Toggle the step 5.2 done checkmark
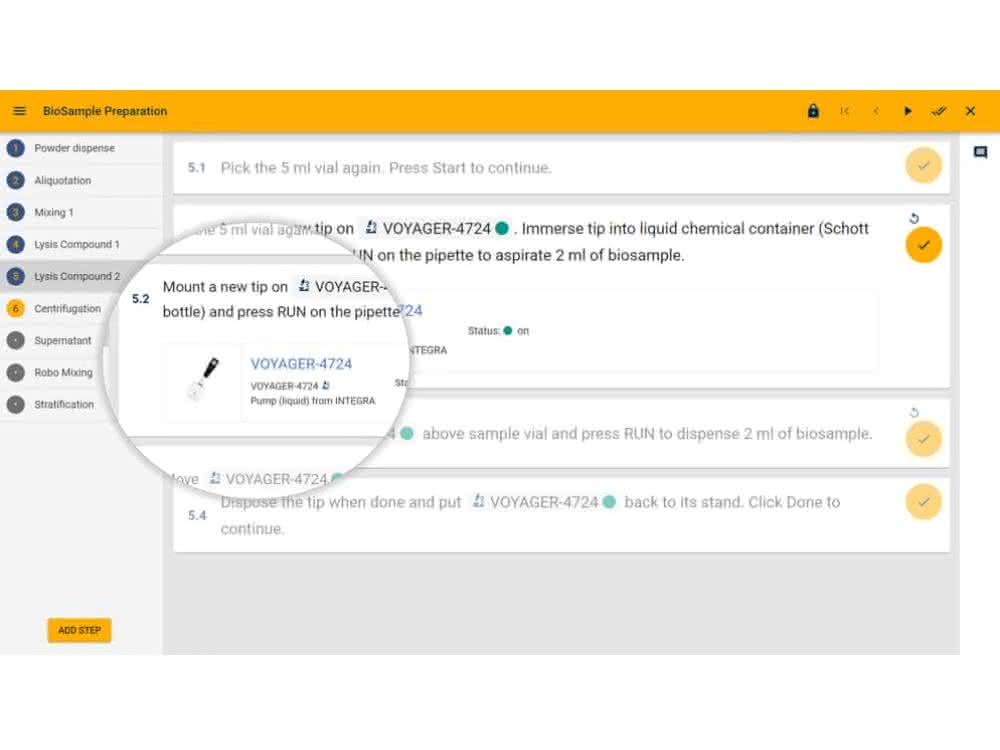This screenshot has width=1000, height=750. [923, 245]
